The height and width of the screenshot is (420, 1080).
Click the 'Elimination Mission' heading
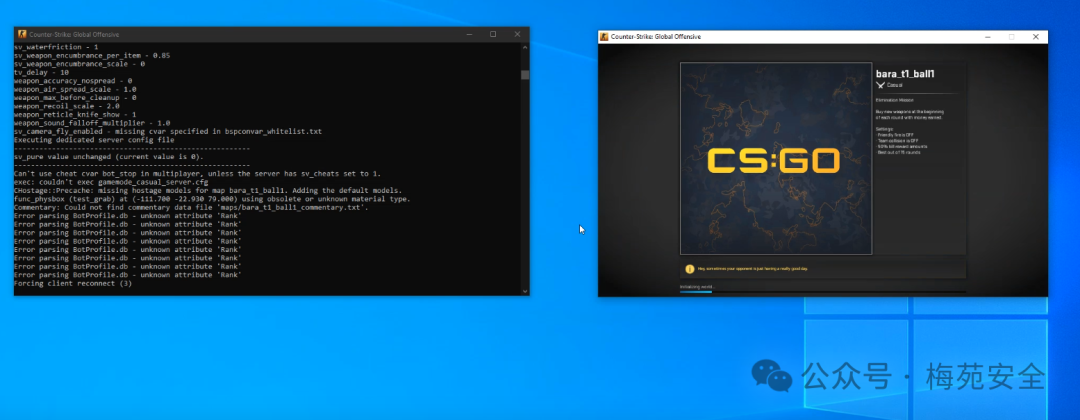tap(893, 100)
